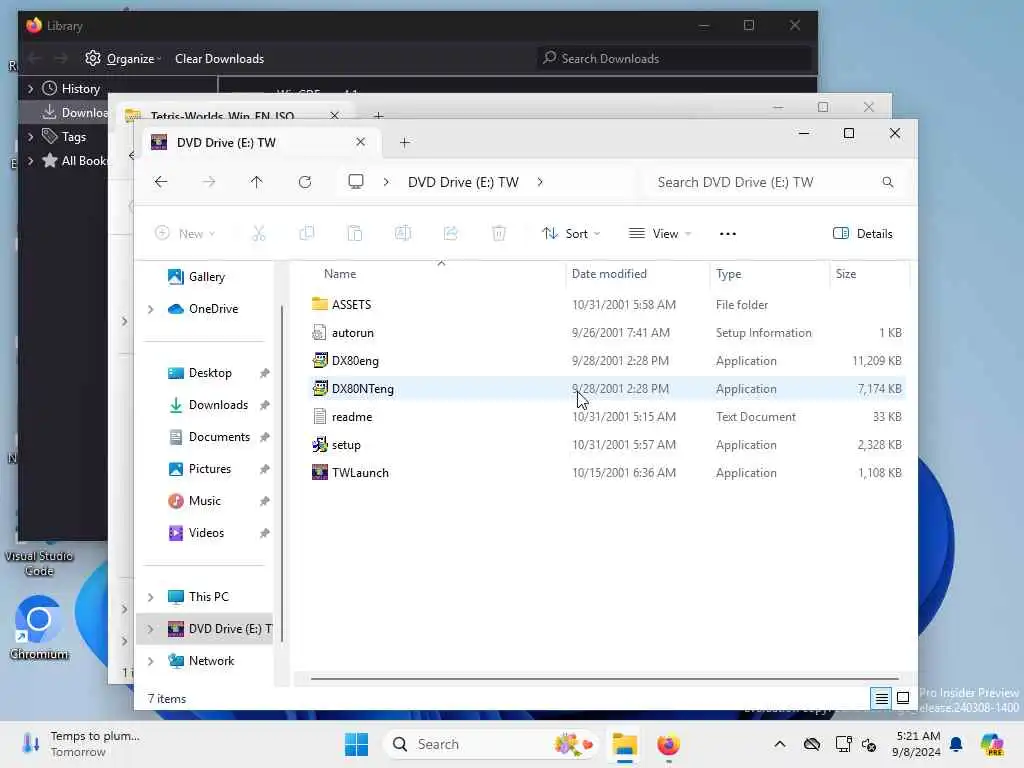
Task: Switch to large thumbnails view icon
Action: click(x=903, y=698)
